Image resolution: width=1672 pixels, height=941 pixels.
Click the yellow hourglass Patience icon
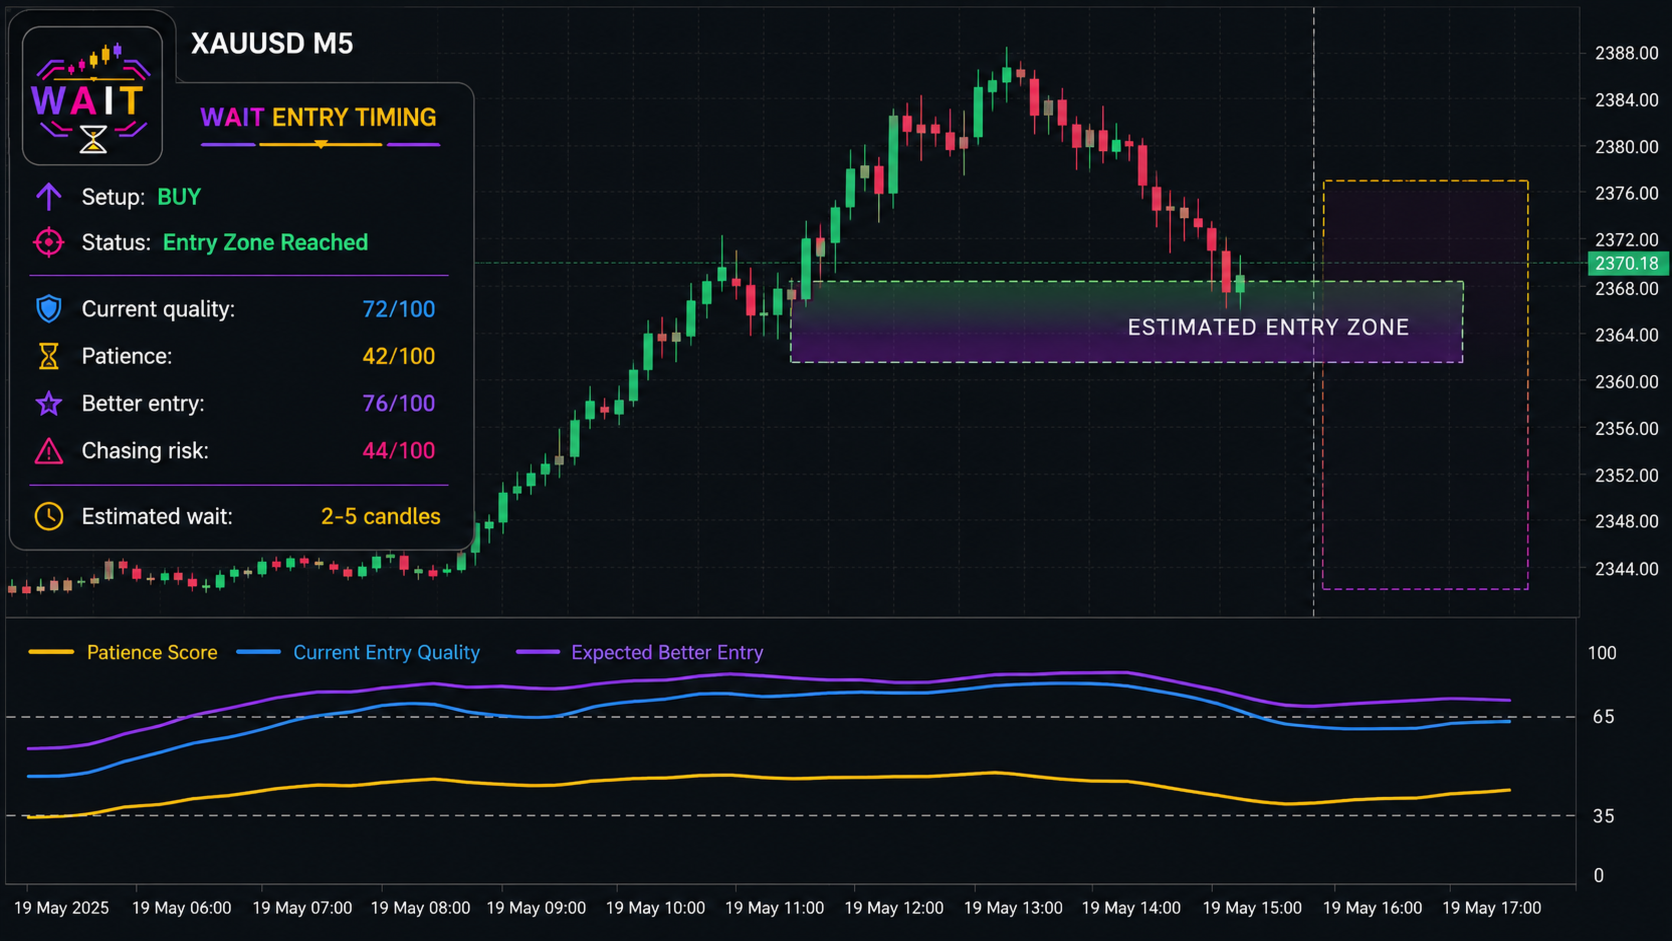tap(48, 356)
